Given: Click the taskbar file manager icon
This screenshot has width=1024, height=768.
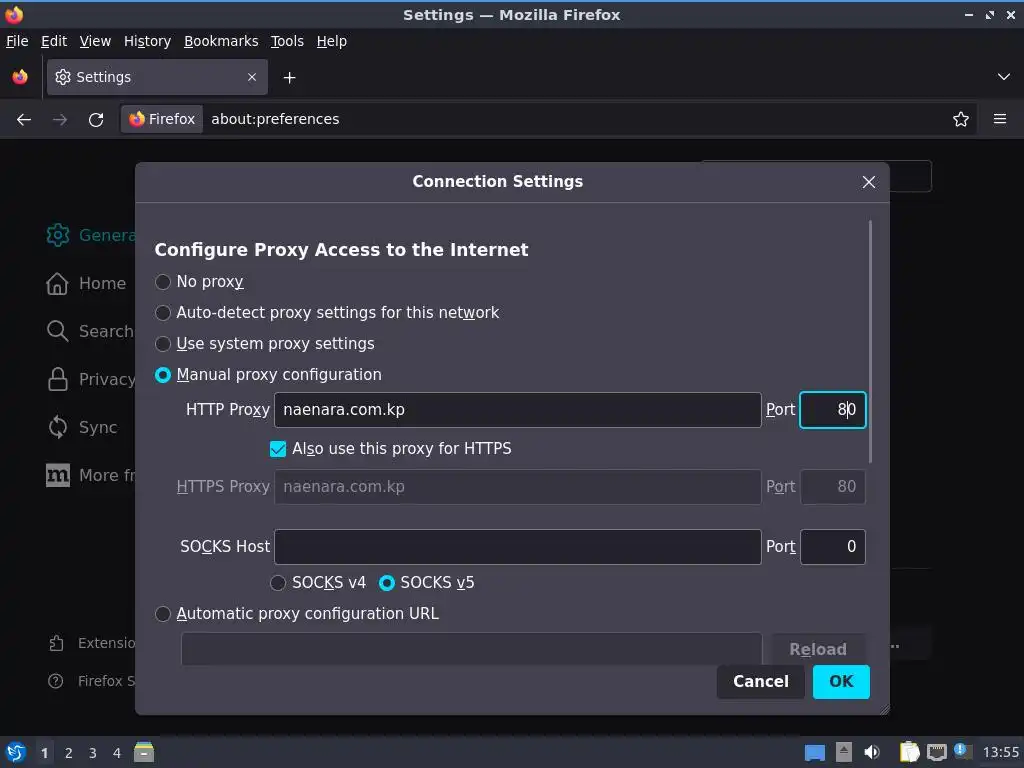Looking at the screenshot, I should [144, 752].
